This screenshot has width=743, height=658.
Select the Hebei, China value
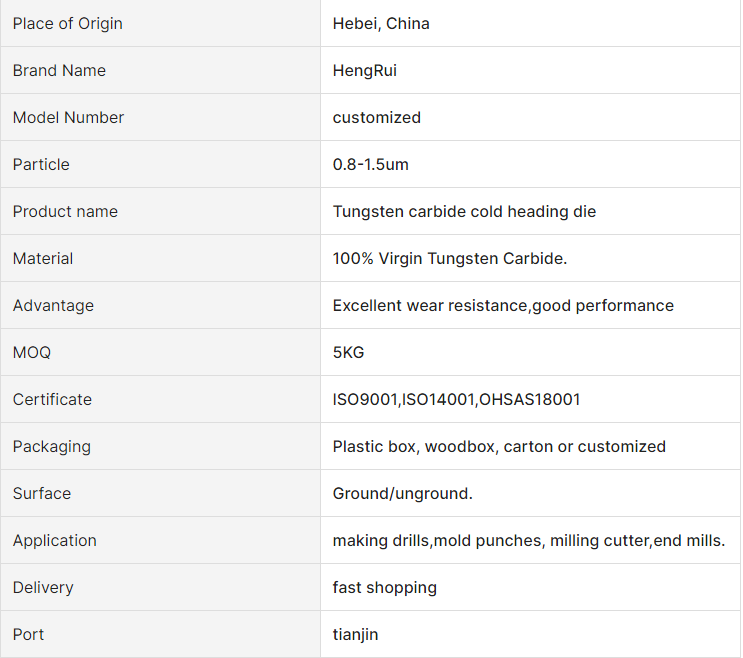click(x=381, y=23)
